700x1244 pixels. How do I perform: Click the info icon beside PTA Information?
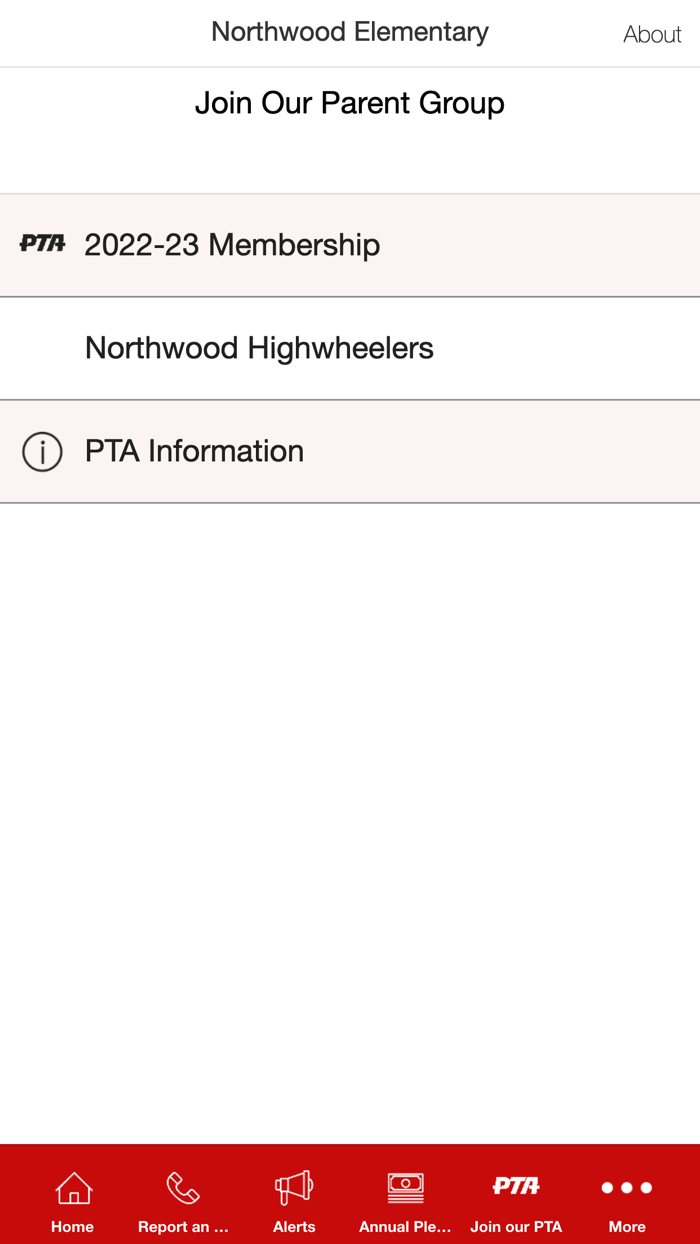coord(42,452)
